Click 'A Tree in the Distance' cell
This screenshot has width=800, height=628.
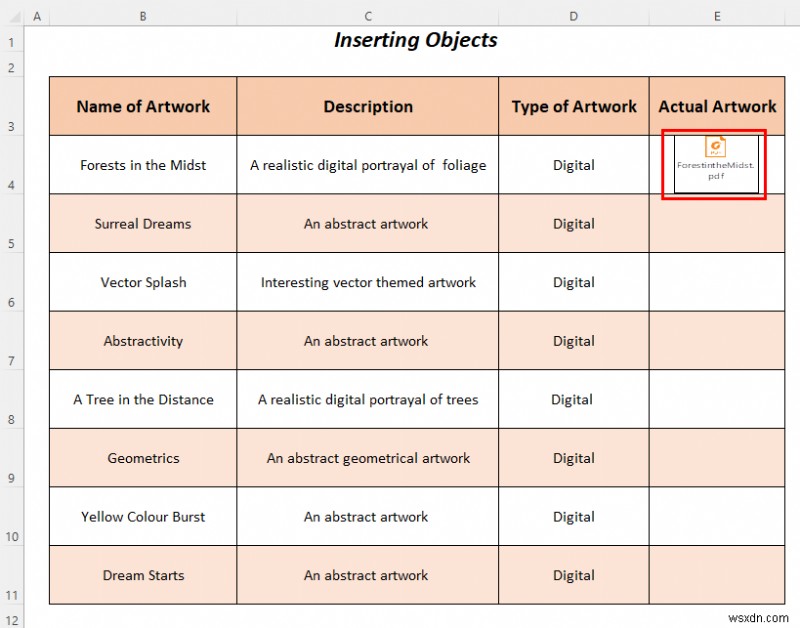click(143, 399)
